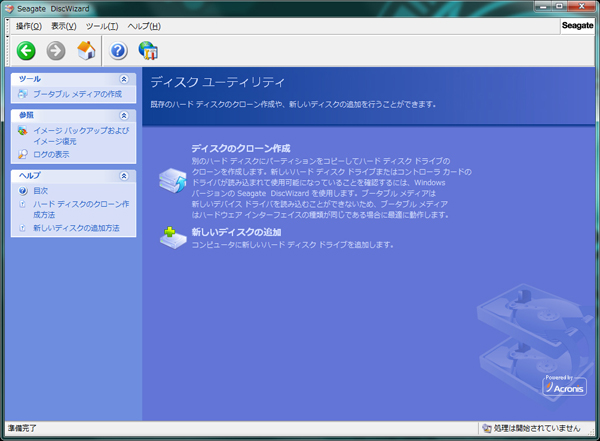Image resolution: width=600 pixels, height=441 pixels.
Task: Click the 準備完了 status text
Action: 22,428
